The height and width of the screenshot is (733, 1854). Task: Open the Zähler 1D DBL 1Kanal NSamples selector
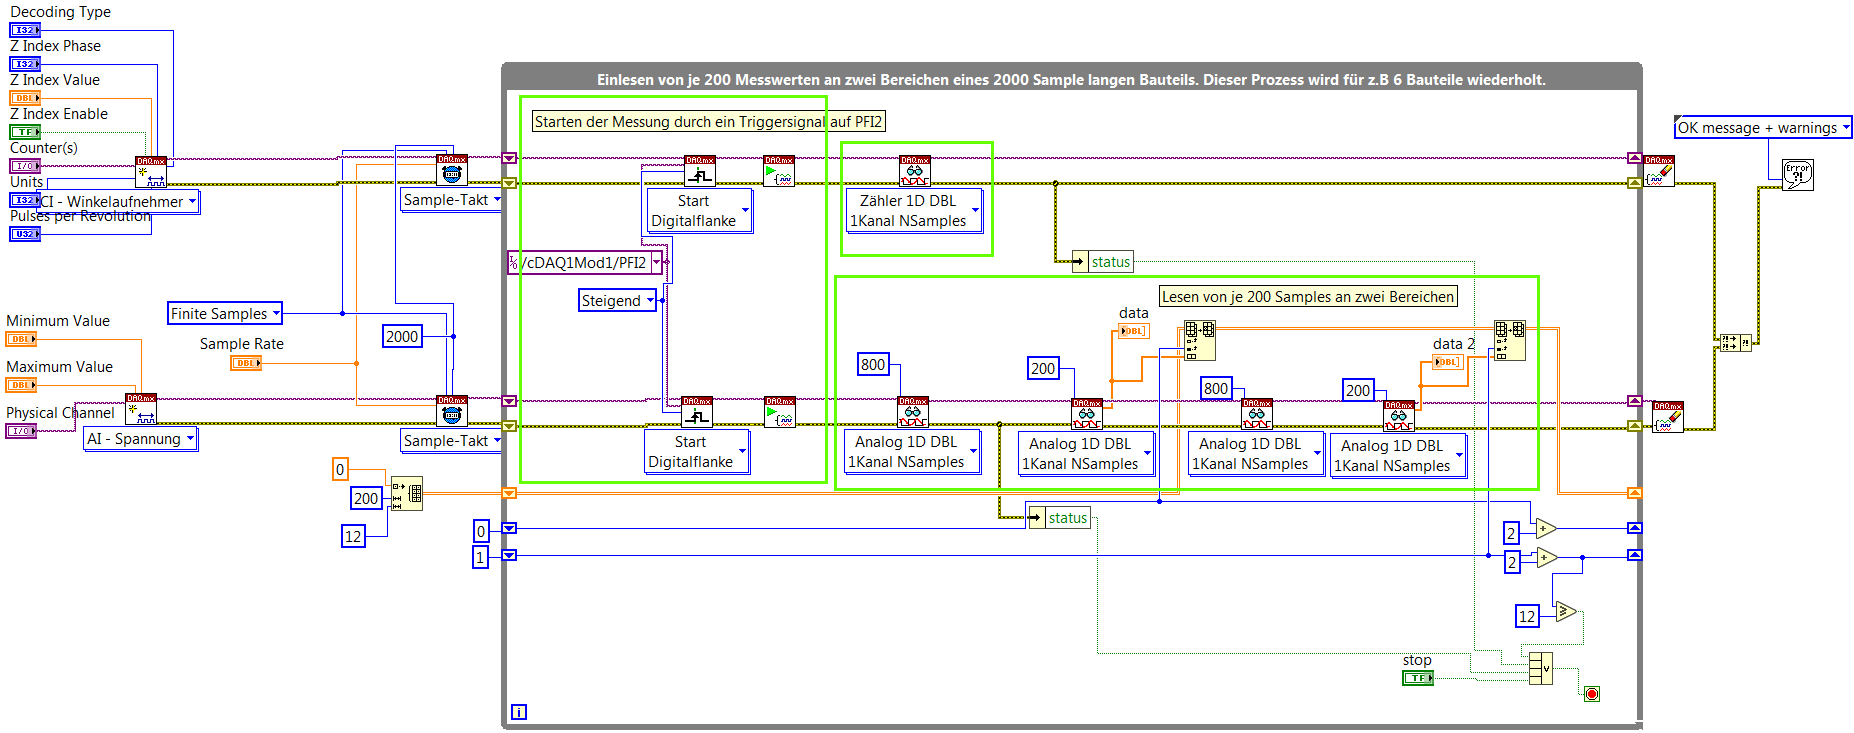[x=914, y=211]
